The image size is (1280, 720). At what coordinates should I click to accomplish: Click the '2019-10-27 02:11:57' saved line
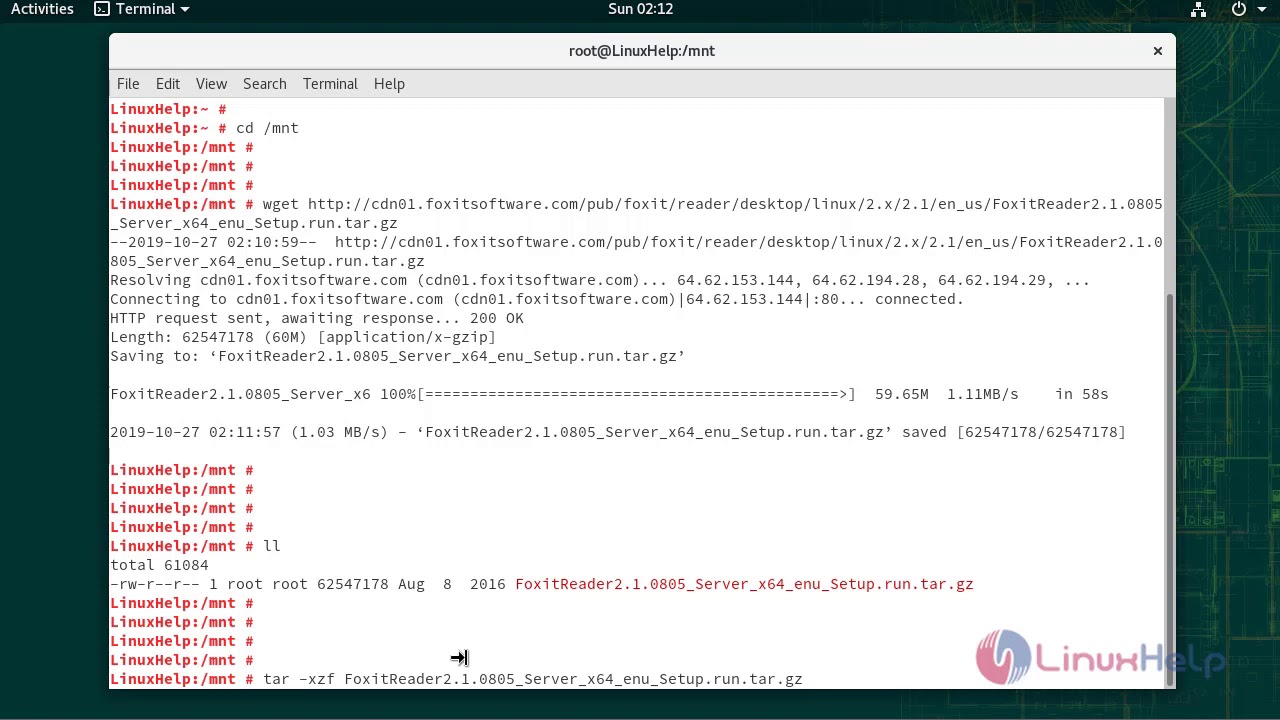pyautogui.click(x=618, y=432)
